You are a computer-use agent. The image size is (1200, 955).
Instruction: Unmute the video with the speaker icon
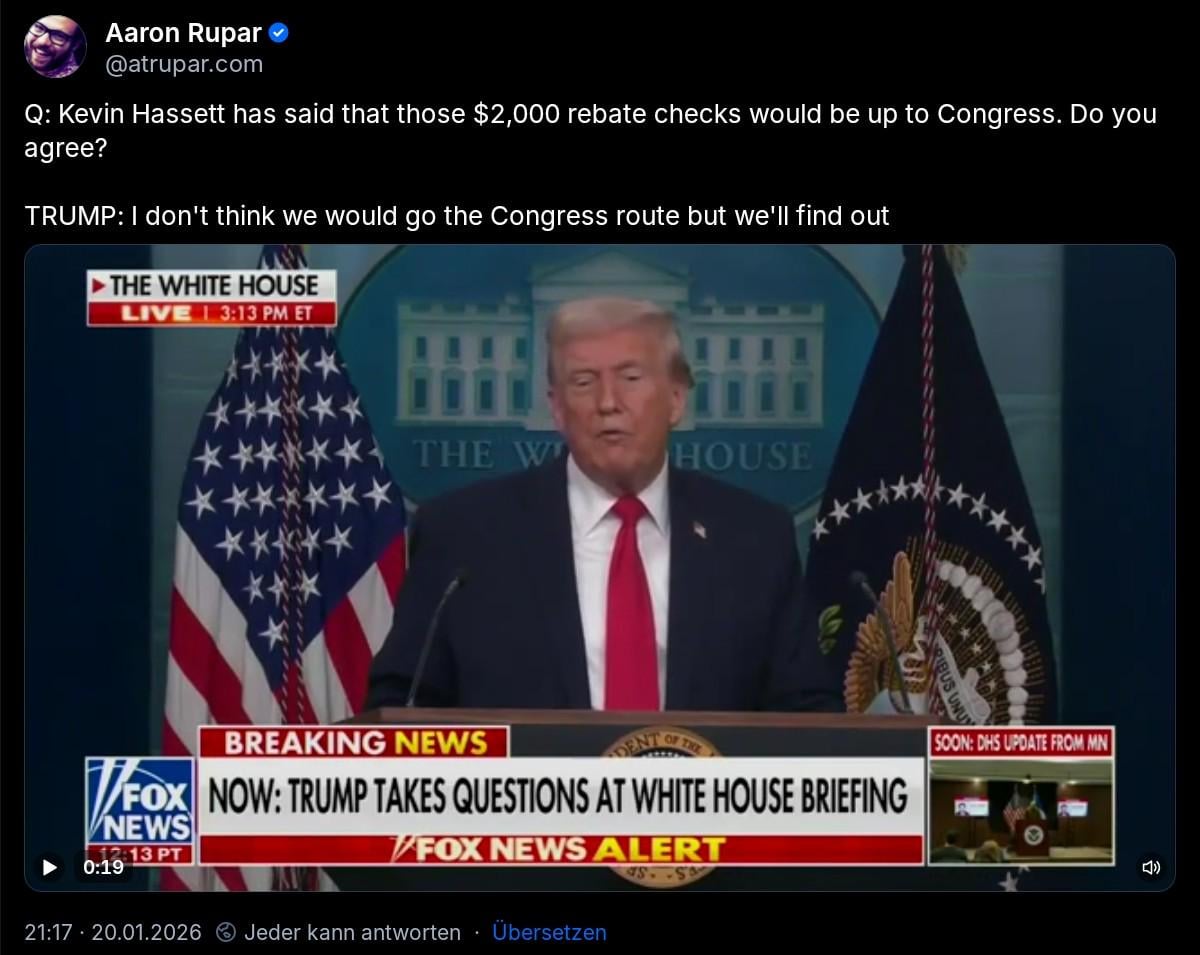tap(1151, 867)
